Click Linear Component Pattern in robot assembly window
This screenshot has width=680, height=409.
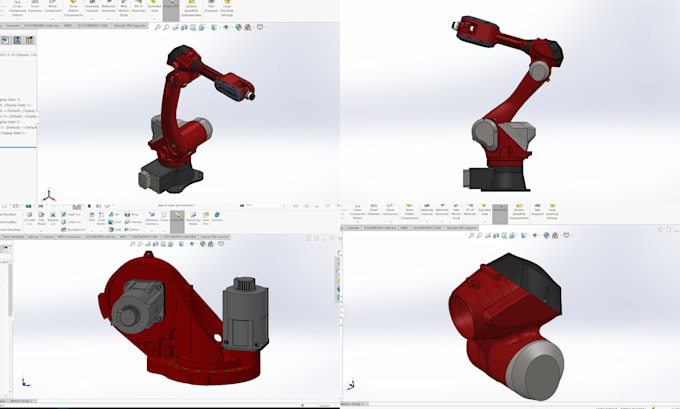tap(17, 8)
